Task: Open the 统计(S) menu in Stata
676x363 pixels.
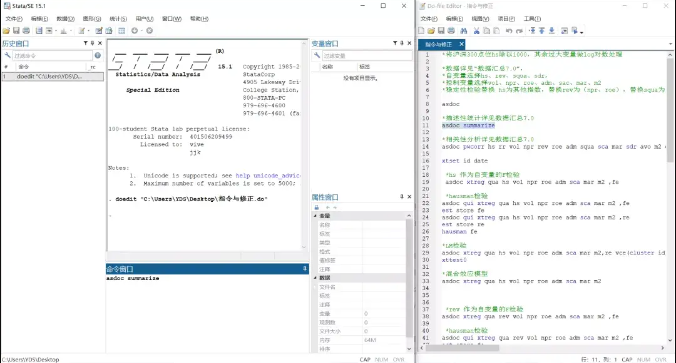Action: click(x=118, y=19)
